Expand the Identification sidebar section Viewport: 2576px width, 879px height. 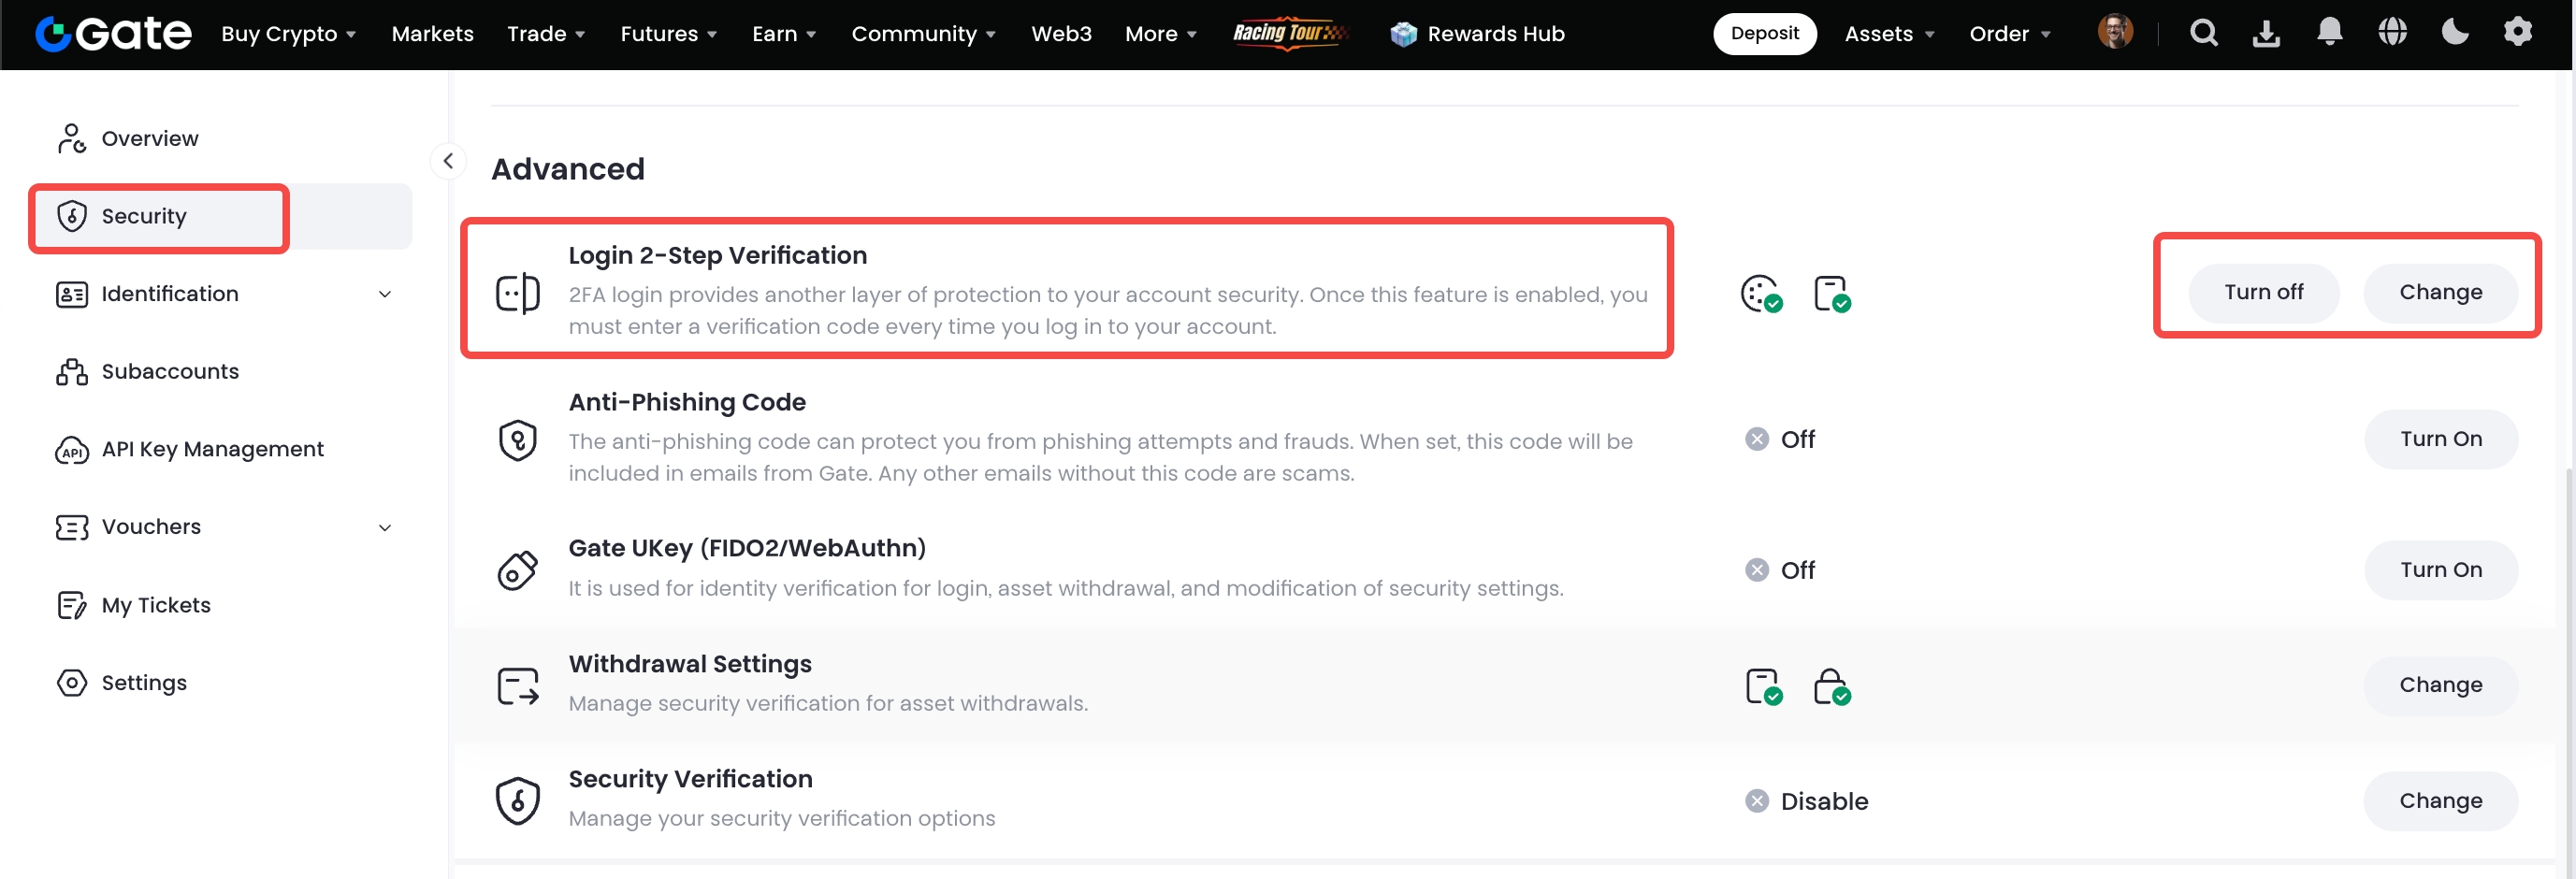[x=385, y=294]
